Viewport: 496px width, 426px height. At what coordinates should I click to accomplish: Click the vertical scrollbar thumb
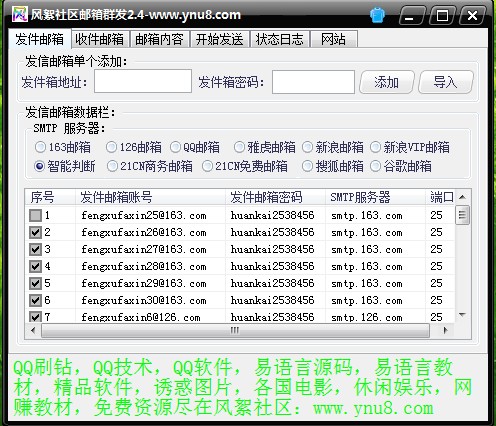462,215
